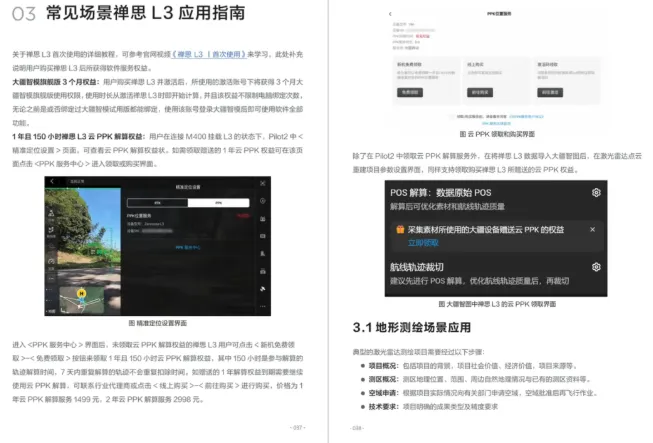Viewport: 653px width, 443px height.
Task: Click the top icon in Pilot2 left sidebar
Action: pos(51,214)
